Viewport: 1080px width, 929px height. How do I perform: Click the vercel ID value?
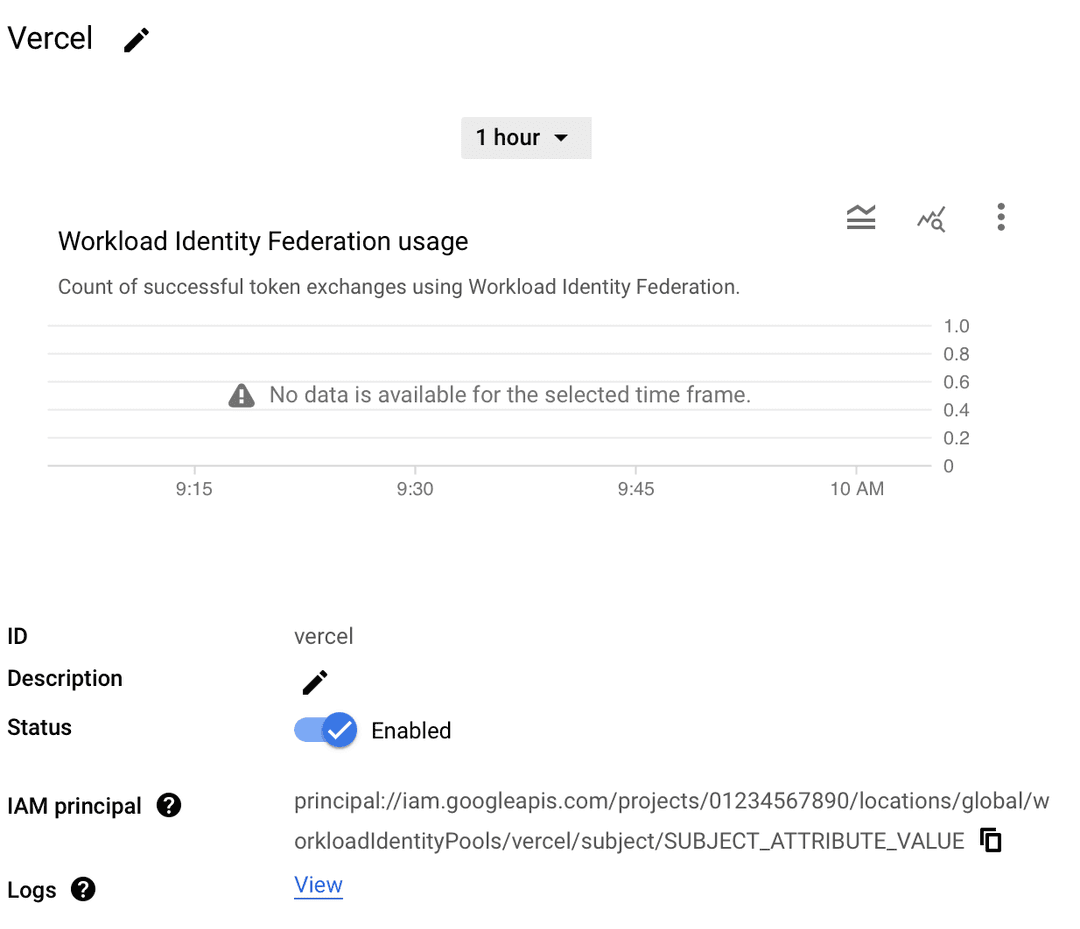(x=323, y=636)
